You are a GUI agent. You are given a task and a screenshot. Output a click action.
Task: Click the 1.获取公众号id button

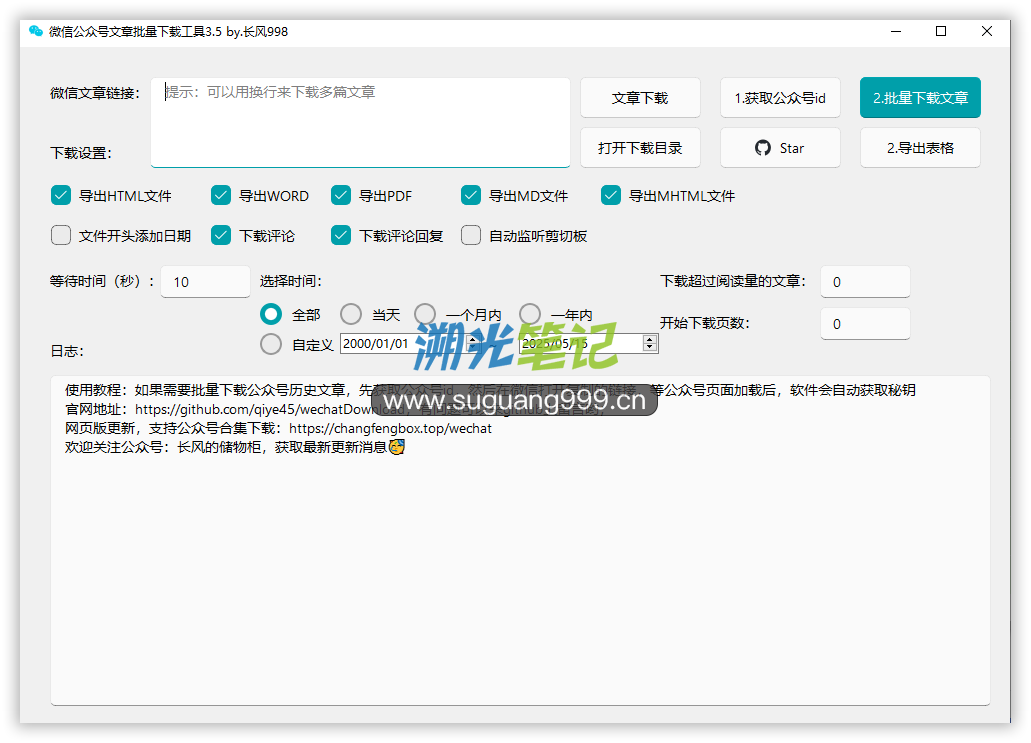tap(780, 98)
